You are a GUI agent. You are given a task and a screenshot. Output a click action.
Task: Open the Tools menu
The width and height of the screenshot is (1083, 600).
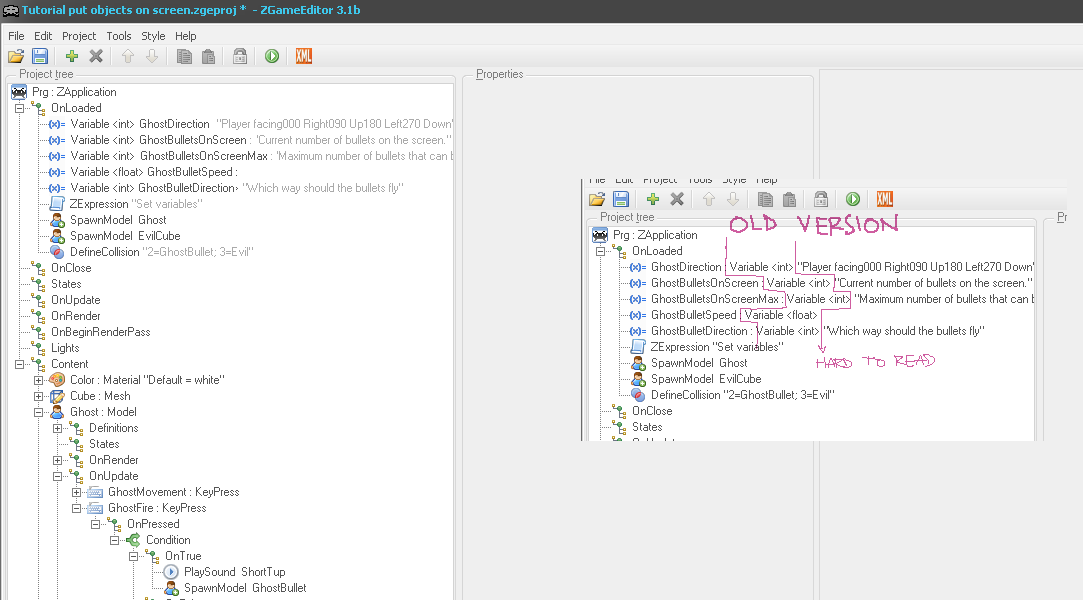(119, 36)
